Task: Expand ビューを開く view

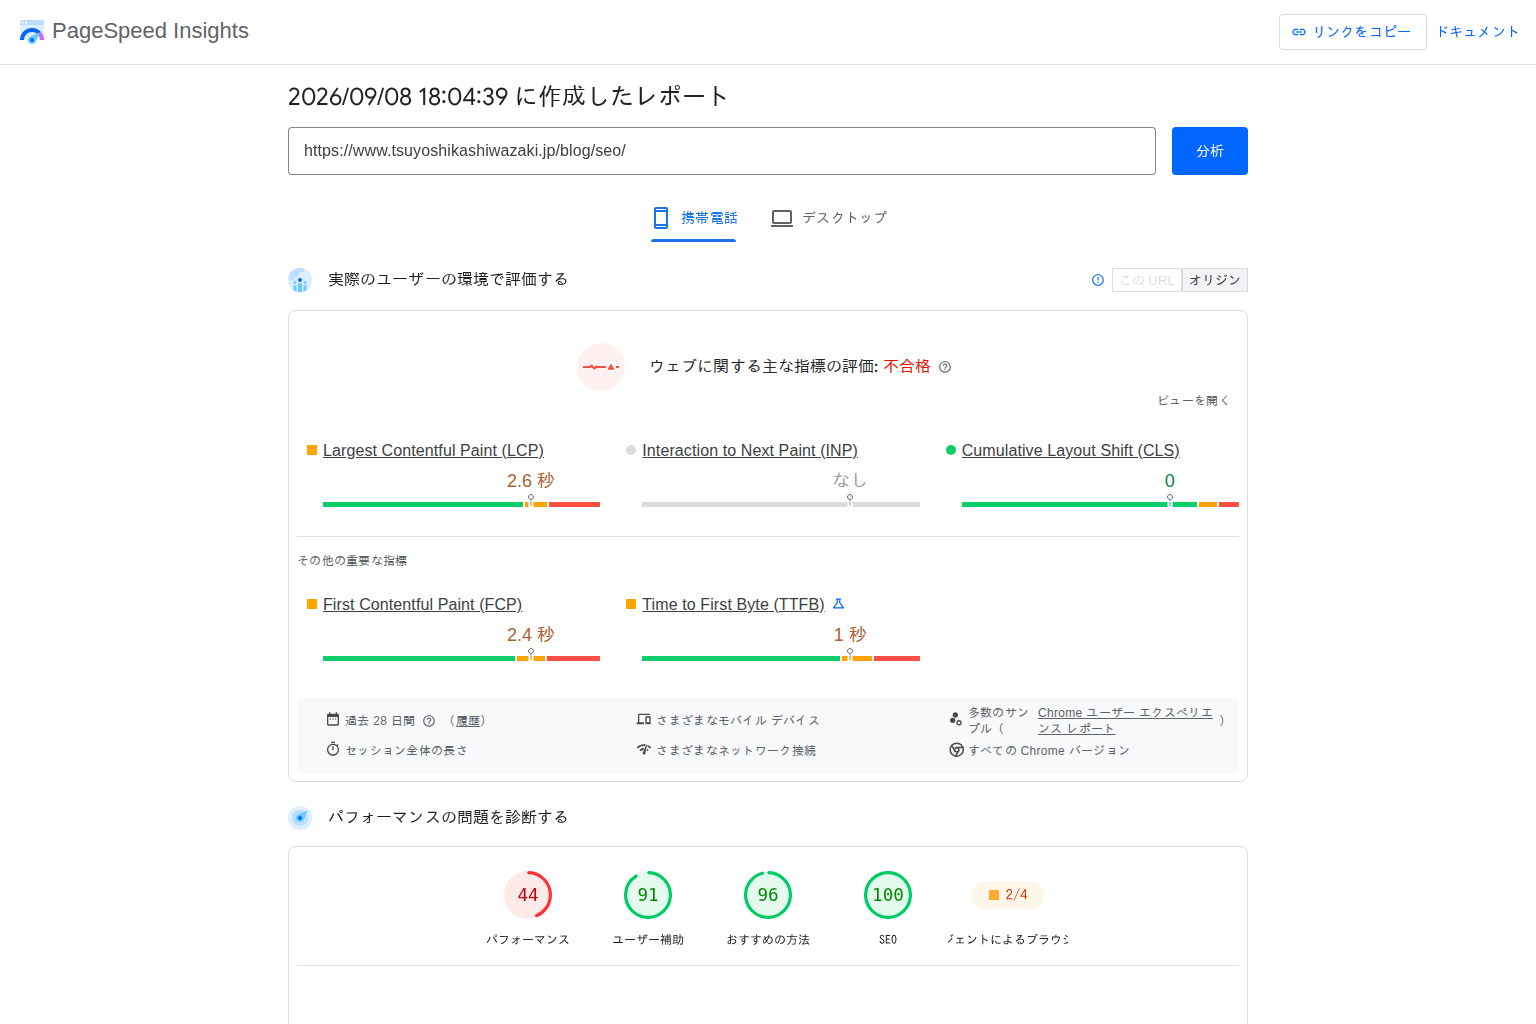Action: tap(1193, 401)
